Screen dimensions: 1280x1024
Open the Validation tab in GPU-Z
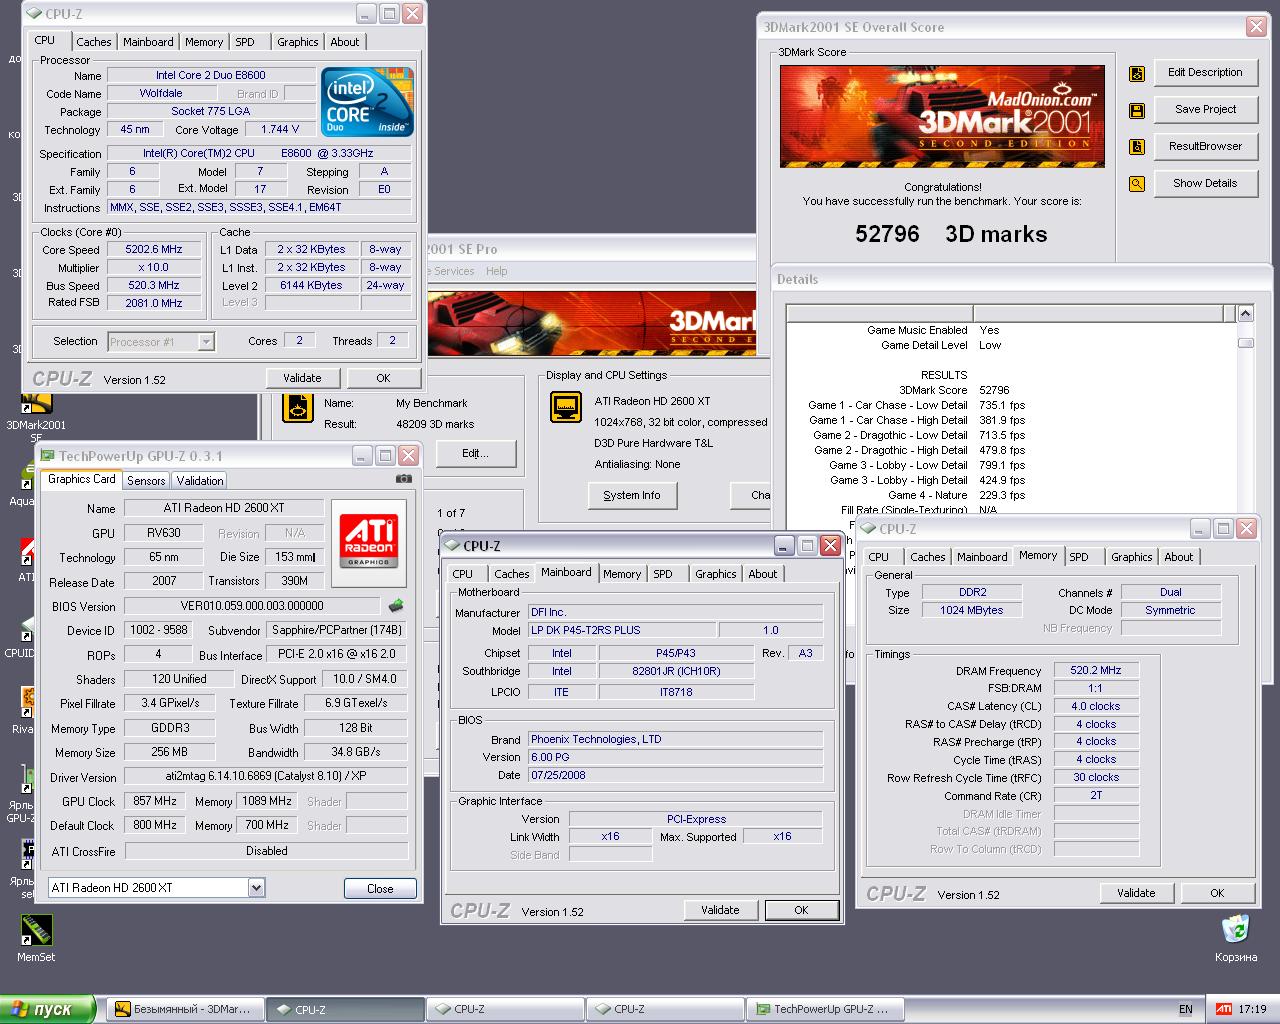[200, 481]
